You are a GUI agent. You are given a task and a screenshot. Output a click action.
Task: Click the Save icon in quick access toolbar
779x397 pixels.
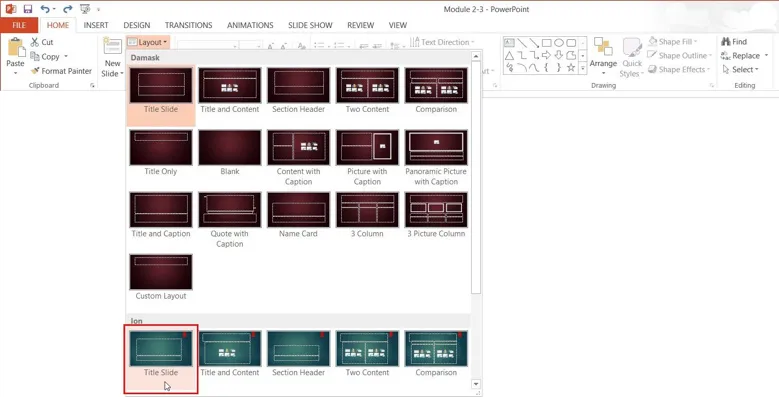pos(28,9)
